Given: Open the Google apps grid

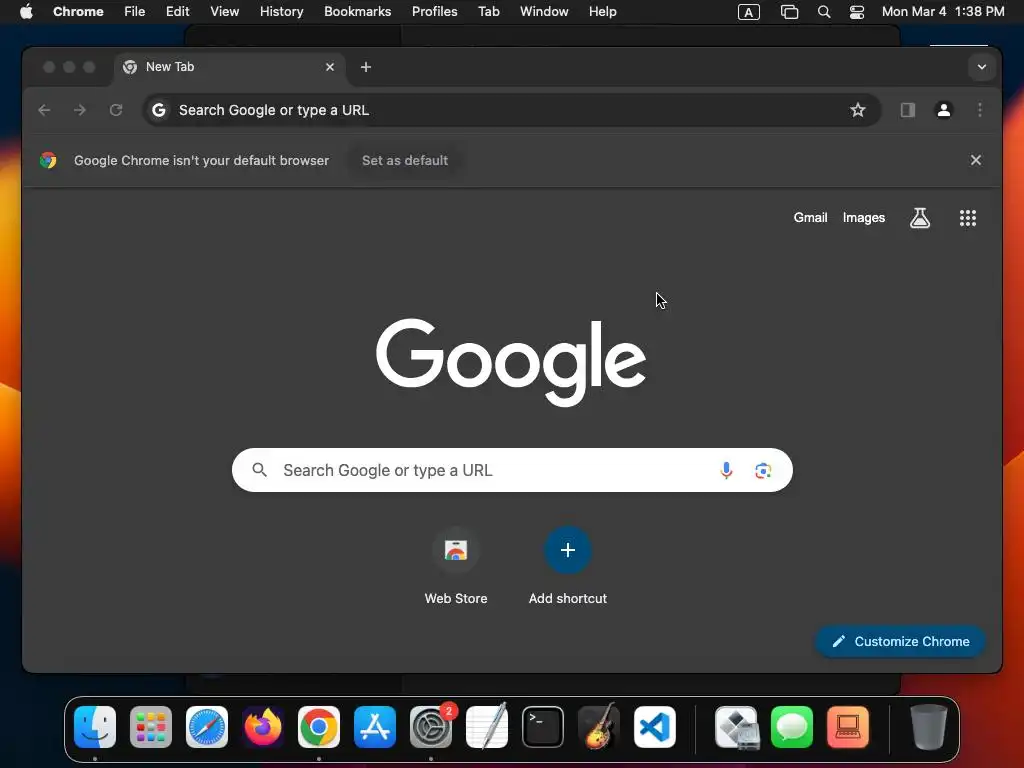Looking at the screenshot, I should click(x=968, y=218).
